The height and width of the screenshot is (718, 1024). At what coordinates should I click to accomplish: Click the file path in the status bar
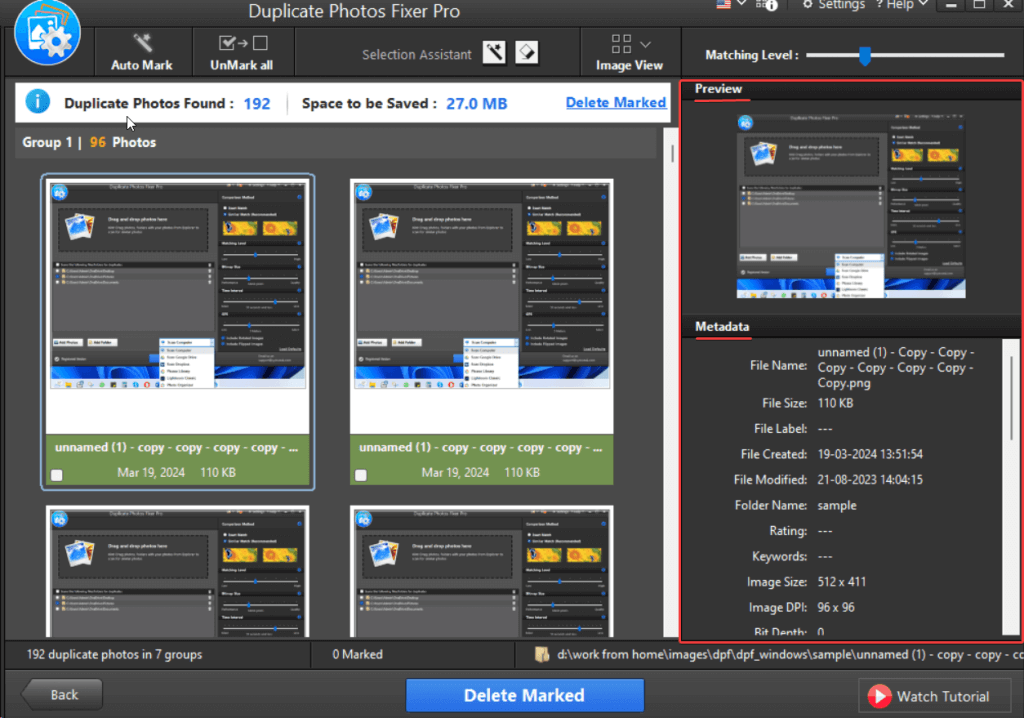pyautogui.click(x=790, y=655)
